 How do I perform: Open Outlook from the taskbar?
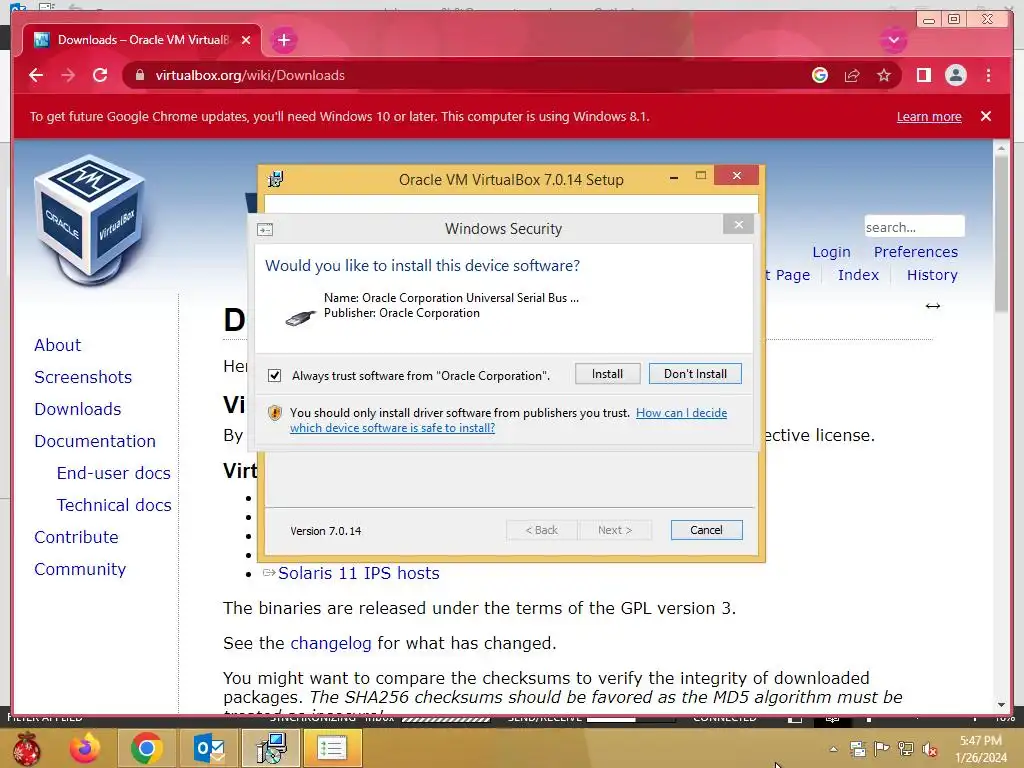click(209, 748)
